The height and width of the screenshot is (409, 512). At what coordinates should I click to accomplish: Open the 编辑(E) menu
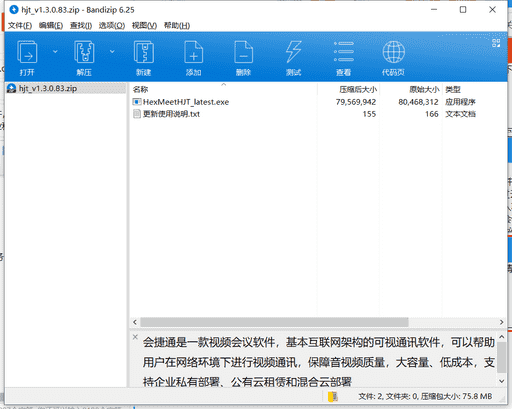(51, 26)
